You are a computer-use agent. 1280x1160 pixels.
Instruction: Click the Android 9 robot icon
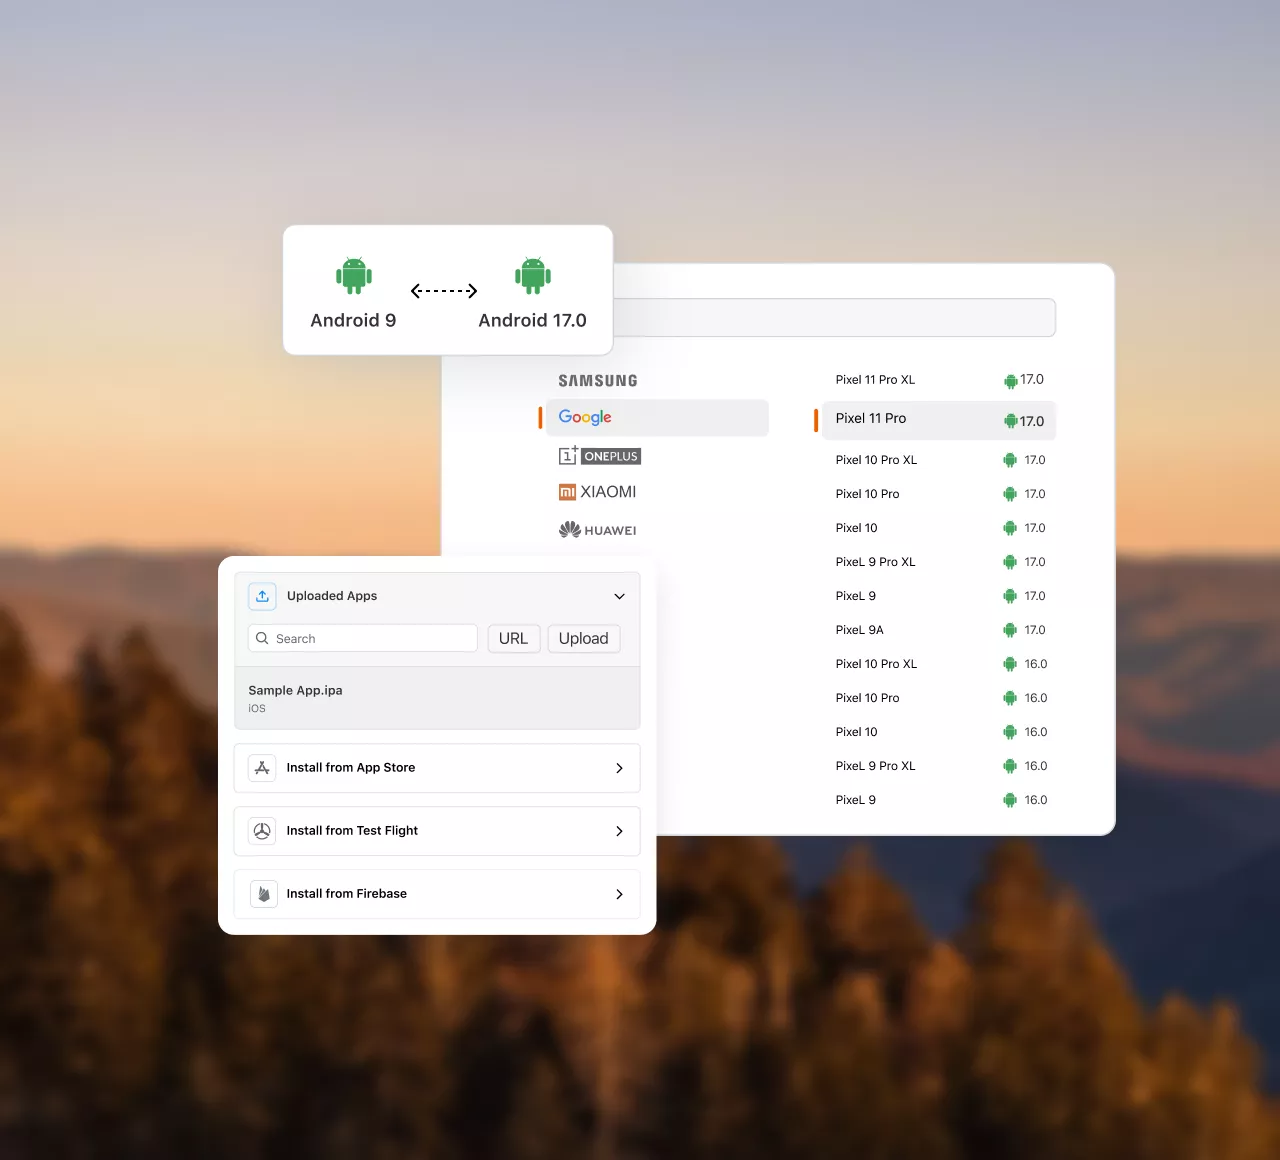pyautogui.click(x=354, y=275)
